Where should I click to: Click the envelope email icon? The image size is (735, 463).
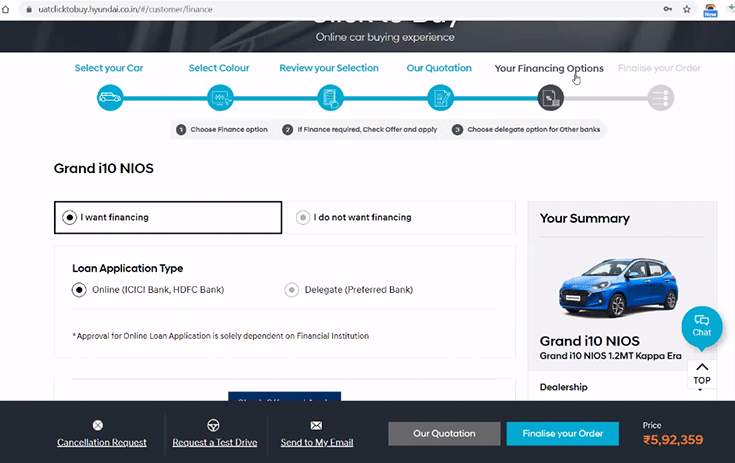point(316,426)
